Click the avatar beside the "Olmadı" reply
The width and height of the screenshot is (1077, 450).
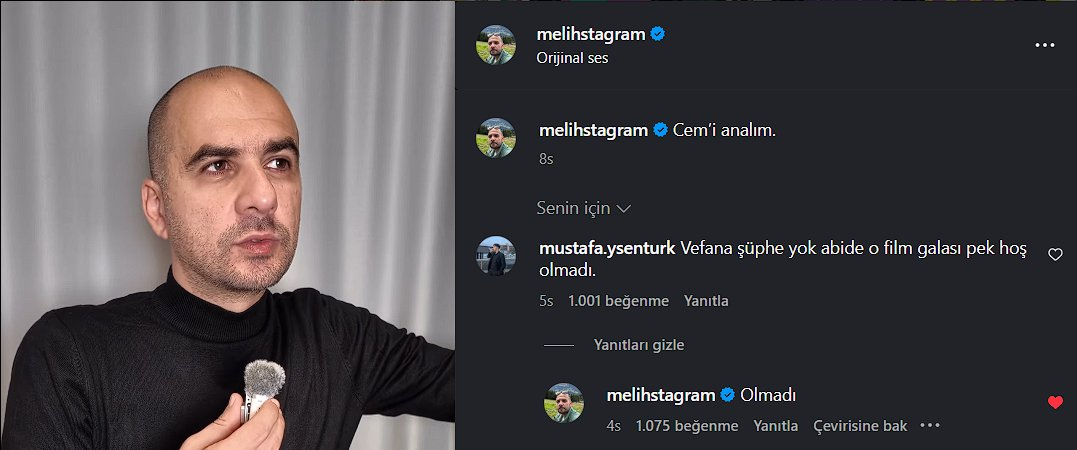pyautogui.click(x=563, y=402)
